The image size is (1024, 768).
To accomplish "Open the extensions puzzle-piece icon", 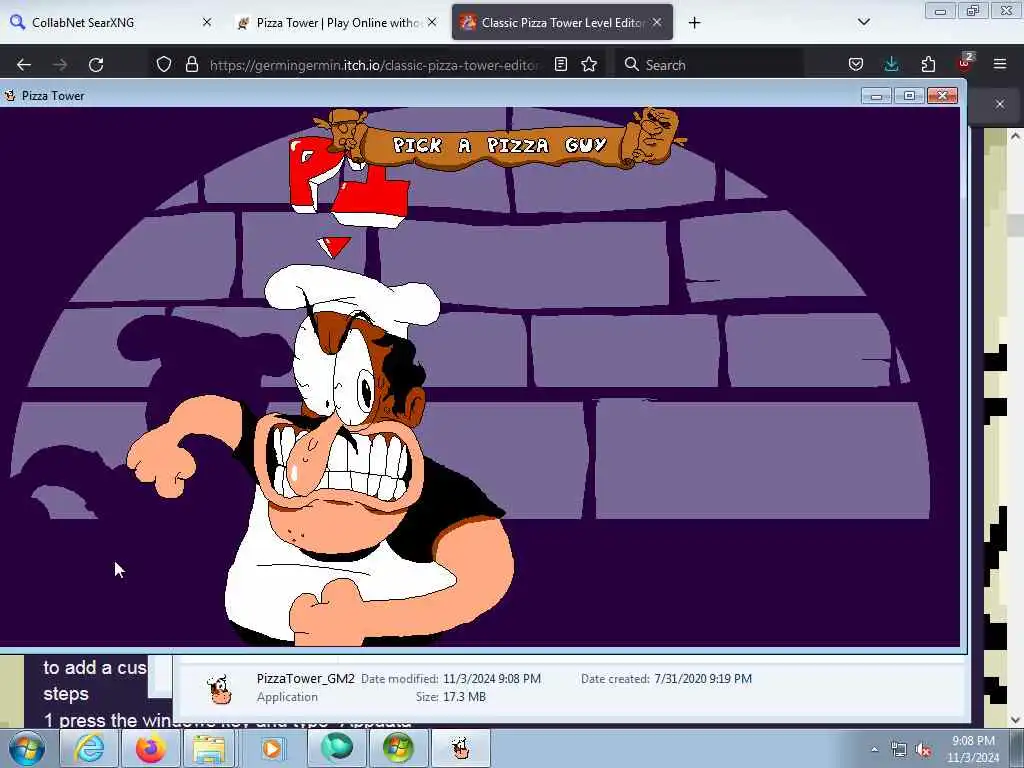I will pos(928,64).
